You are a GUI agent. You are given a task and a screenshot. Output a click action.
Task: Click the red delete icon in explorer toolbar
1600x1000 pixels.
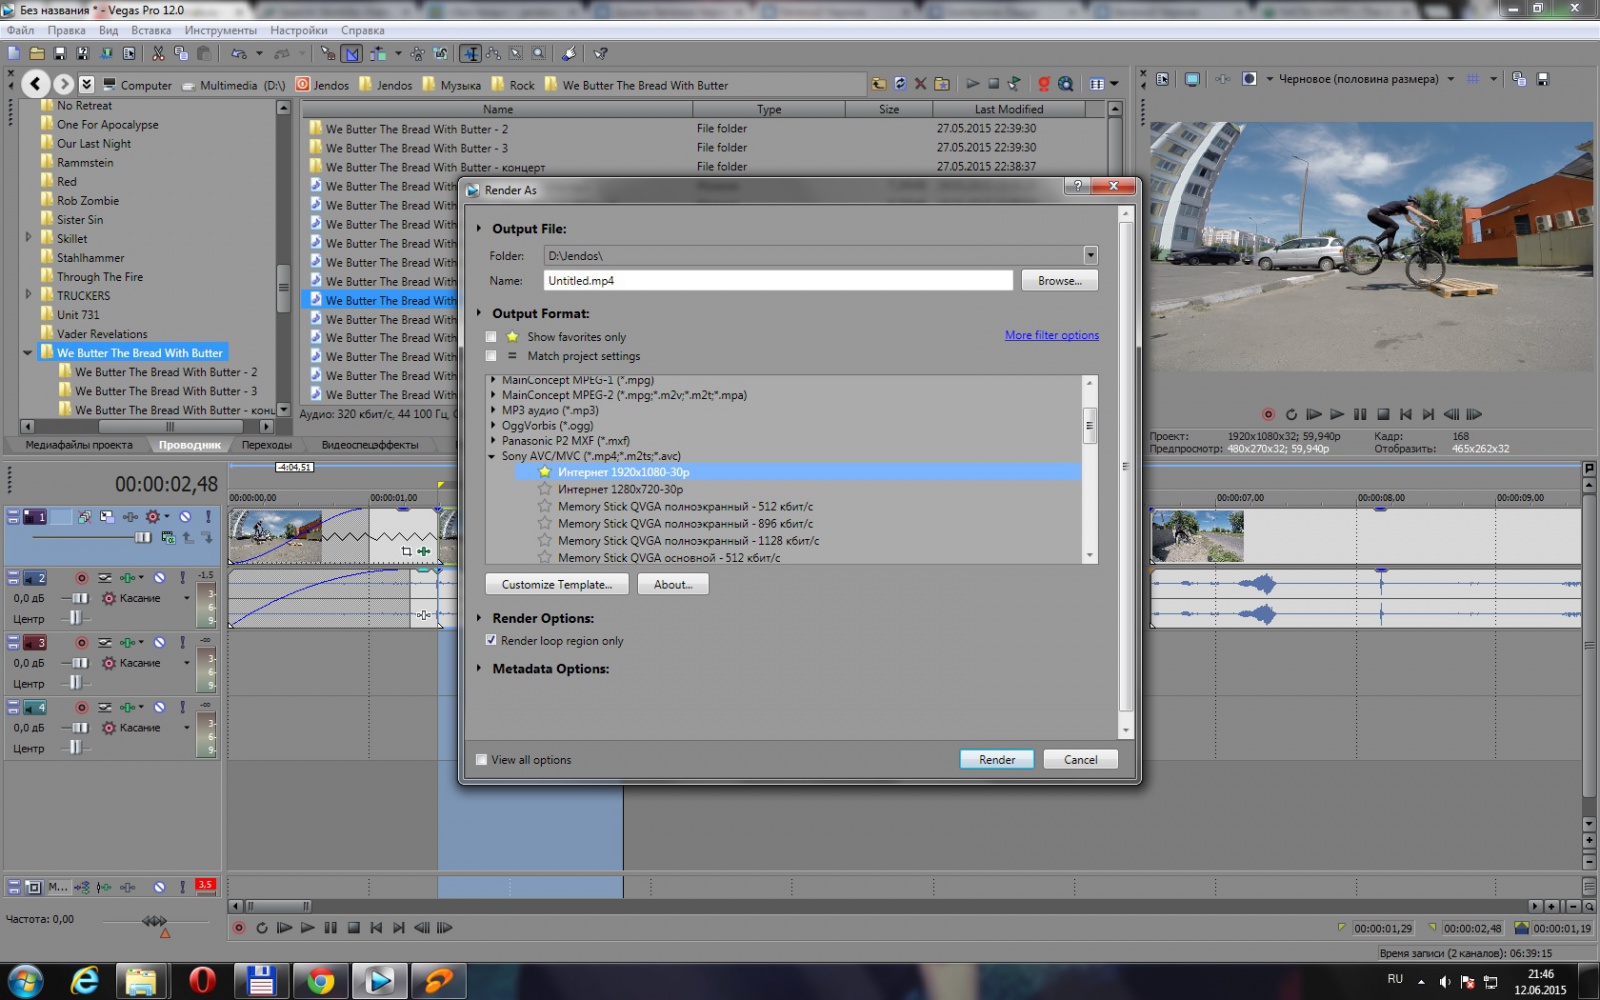920,84
